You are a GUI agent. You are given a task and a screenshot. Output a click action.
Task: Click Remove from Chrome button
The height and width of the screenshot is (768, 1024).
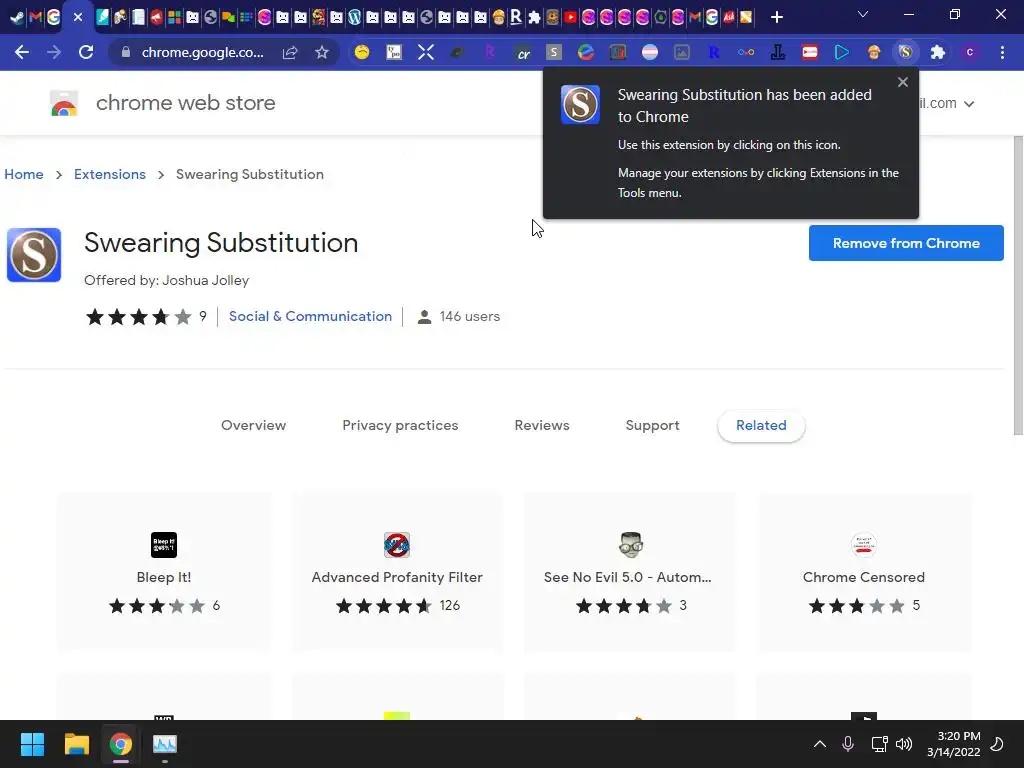point(906,243)
